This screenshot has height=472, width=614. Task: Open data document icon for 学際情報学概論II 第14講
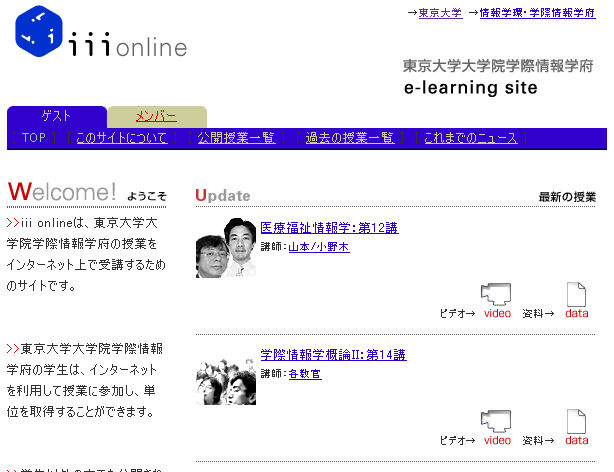576,427
